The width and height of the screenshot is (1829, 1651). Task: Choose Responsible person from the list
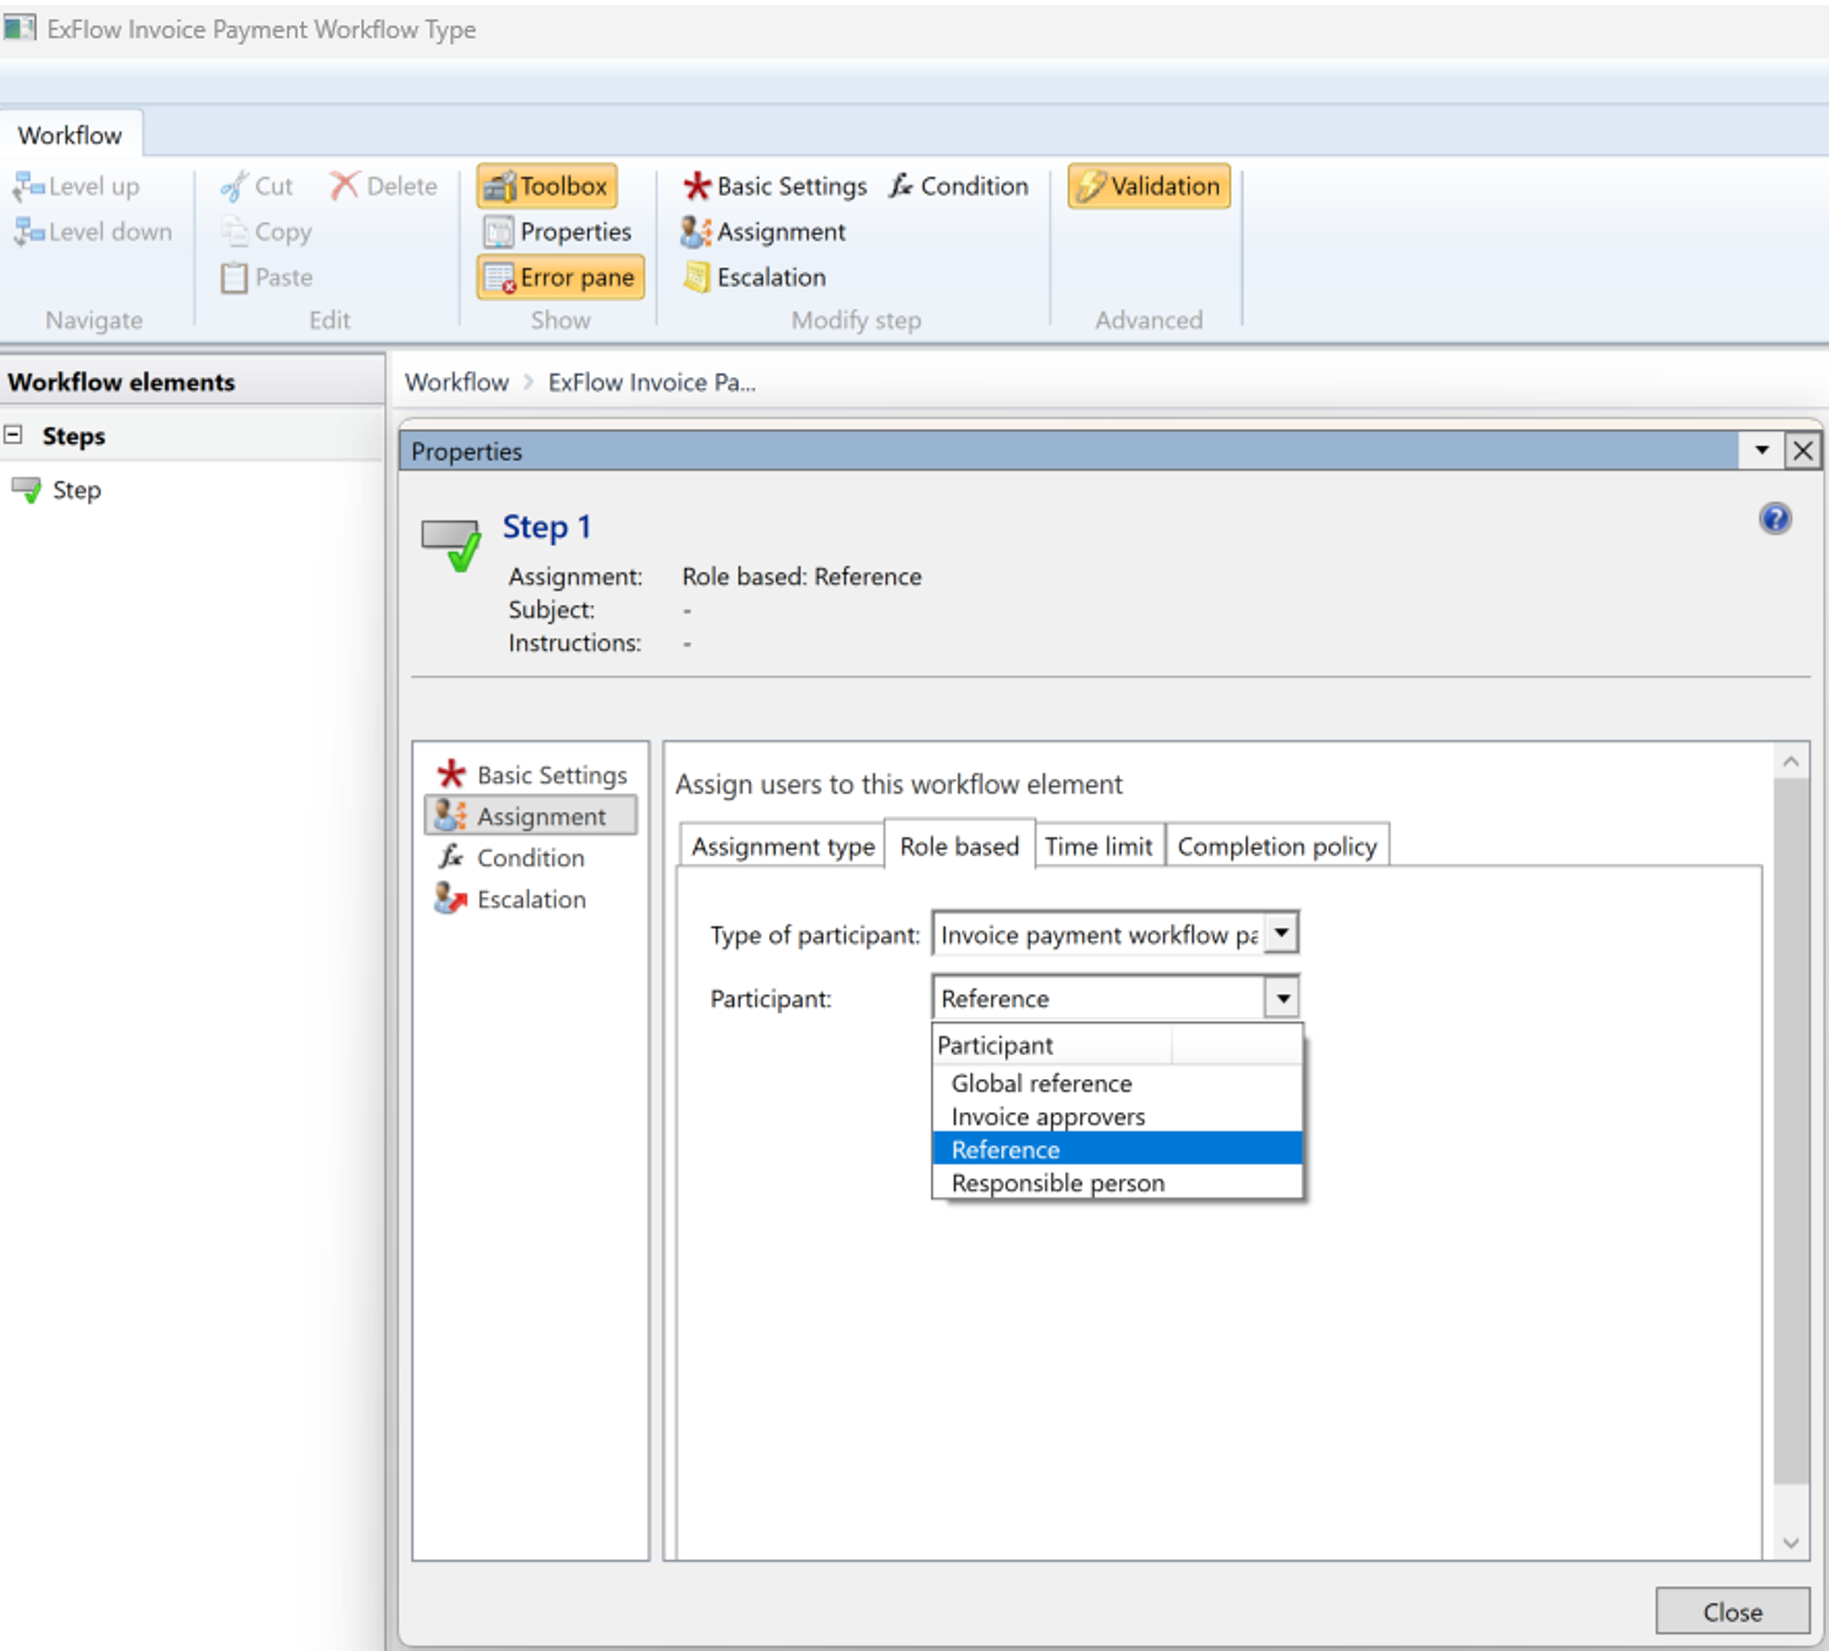pos(1117,1183)
